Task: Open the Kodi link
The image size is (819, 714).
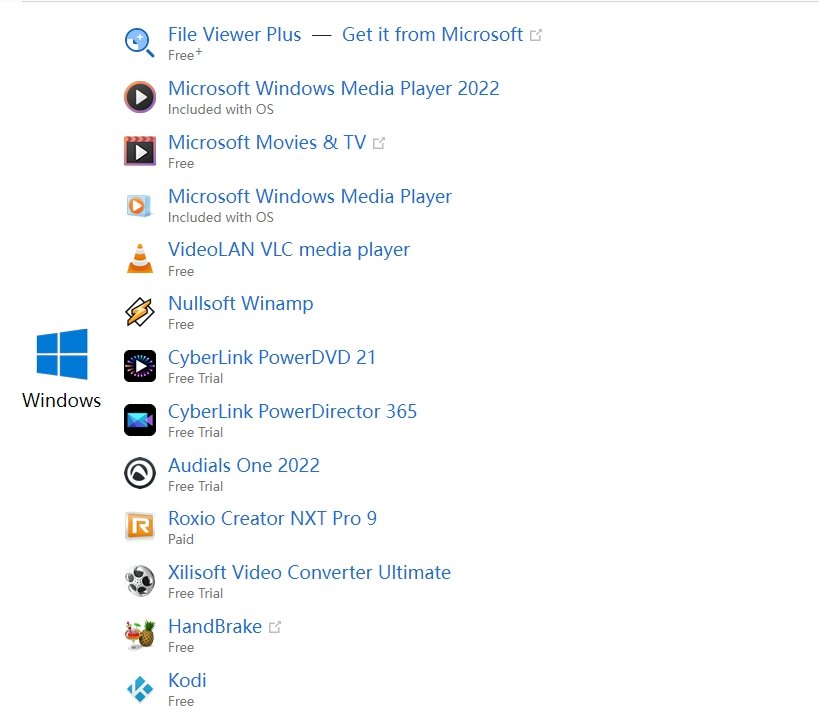Action: (187, 681)
